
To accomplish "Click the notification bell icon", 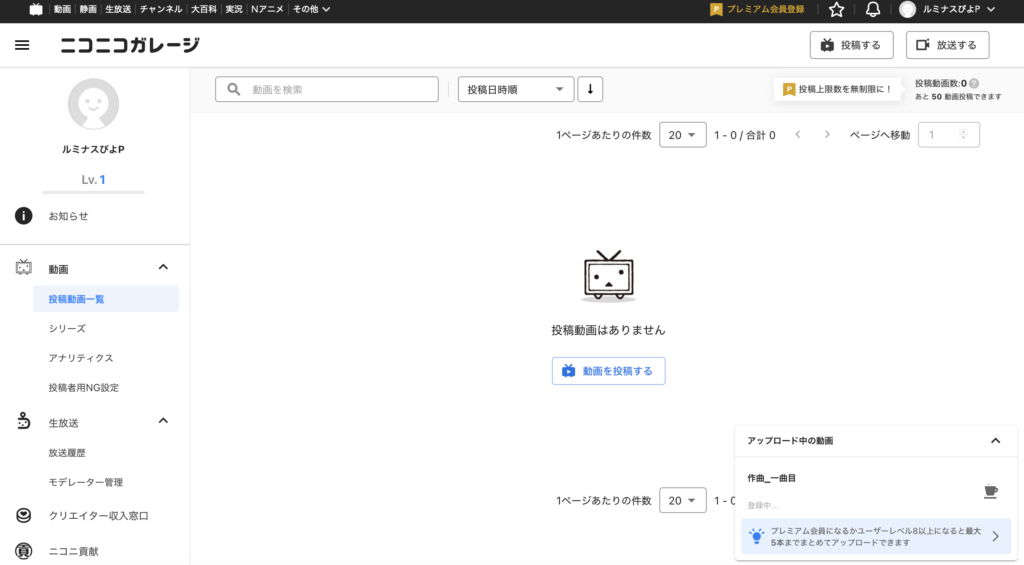I will [873, 10].
